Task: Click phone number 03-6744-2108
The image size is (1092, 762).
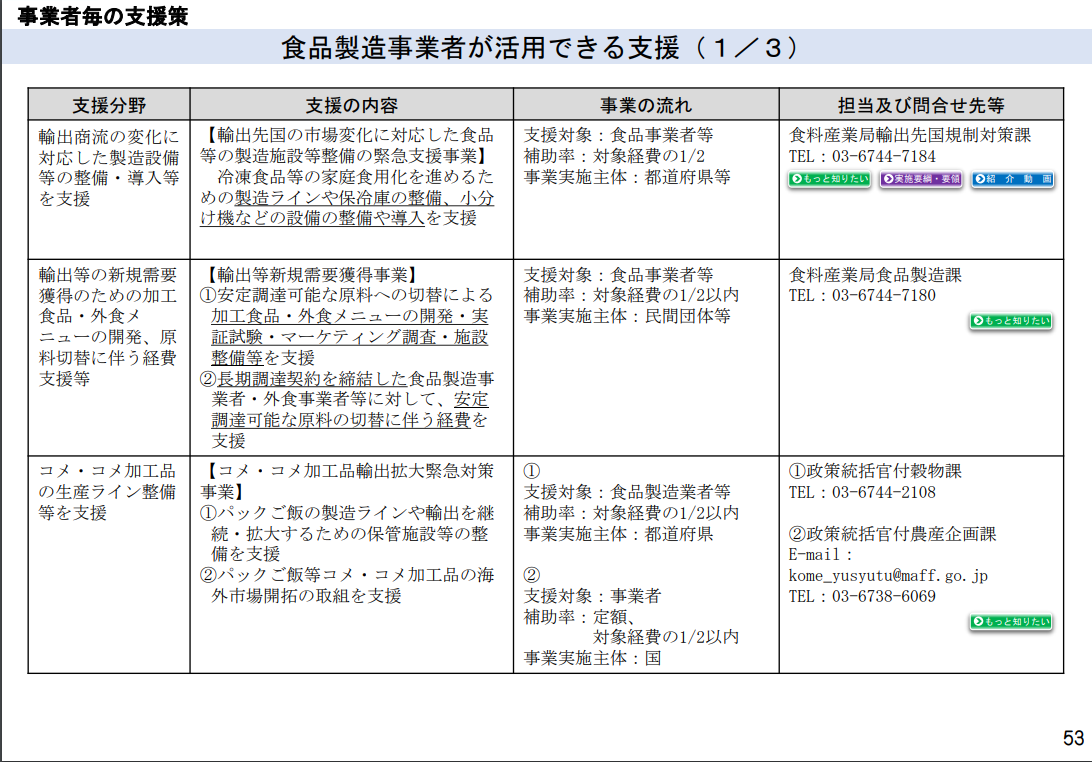Action: click(884, 492)
